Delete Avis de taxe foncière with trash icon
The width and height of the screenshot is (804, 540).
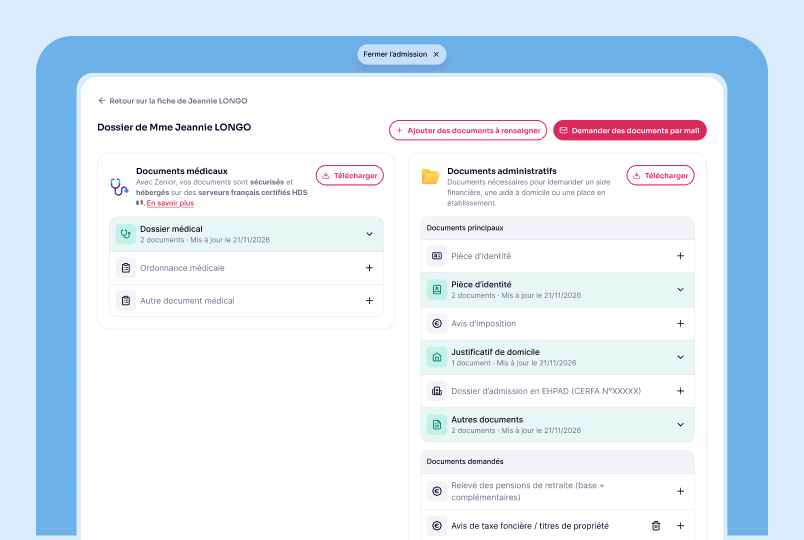(656, 526)
